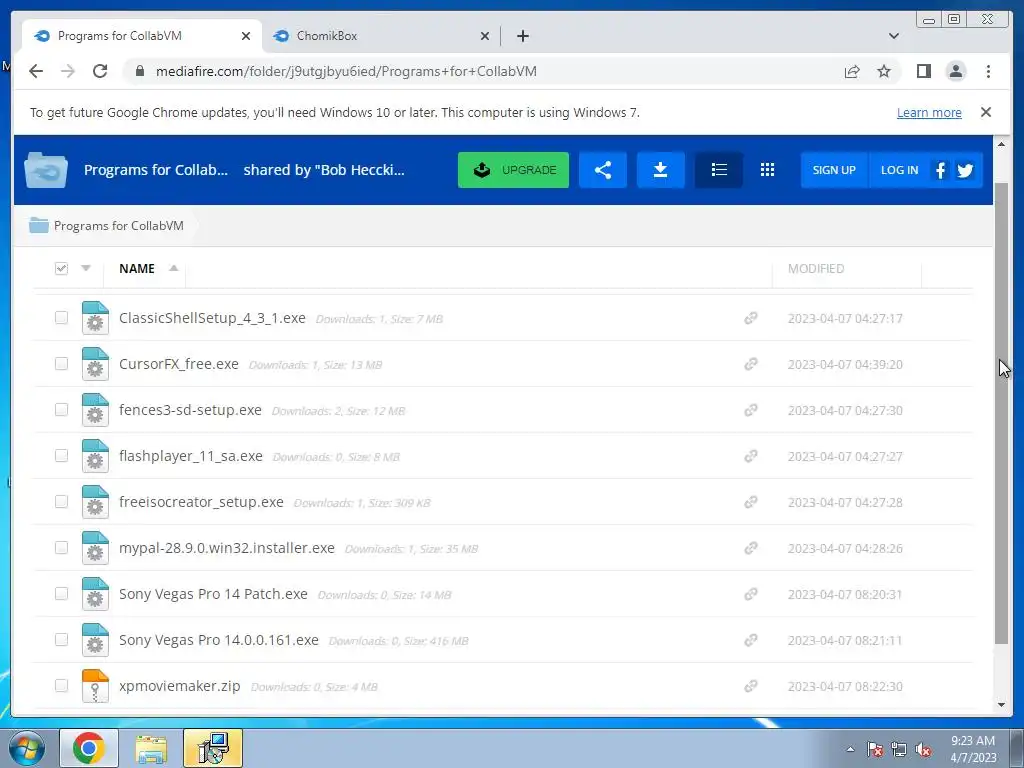Screen dimensions: 1024x768
Task: Click the Facebook login icon
Action: click(940, 170)
